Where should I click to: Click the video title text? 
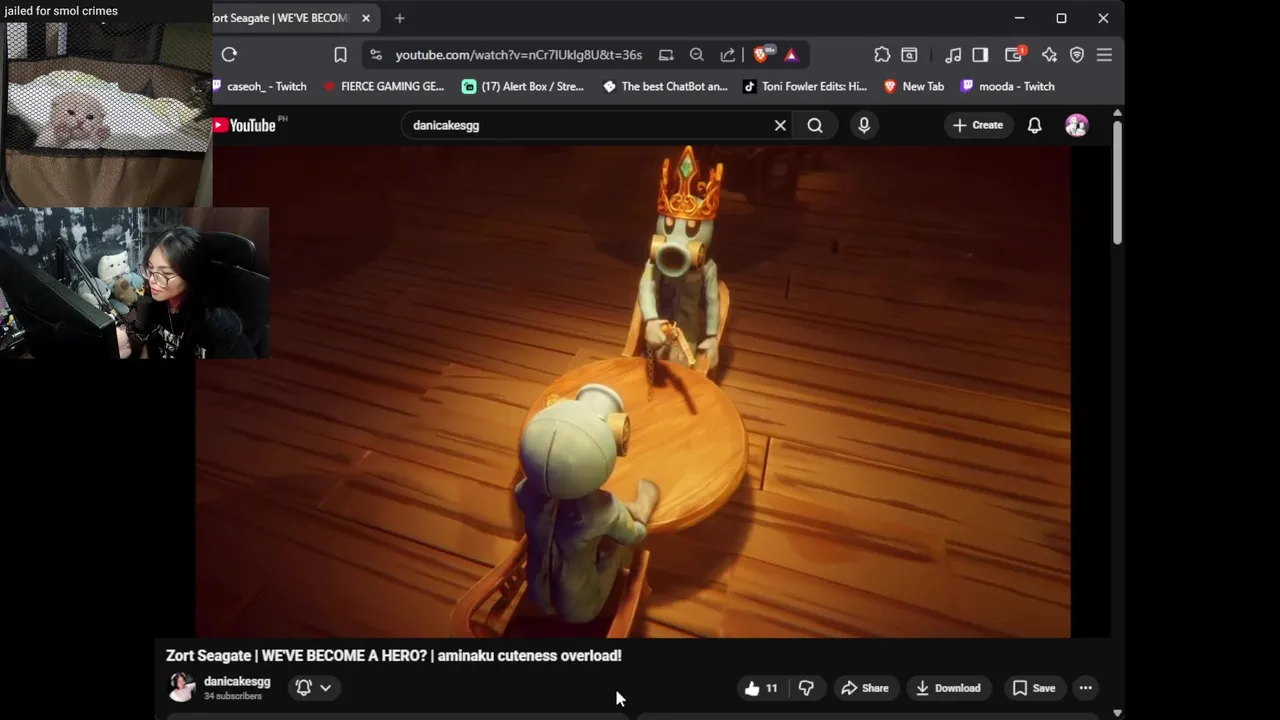click(394, 656)
